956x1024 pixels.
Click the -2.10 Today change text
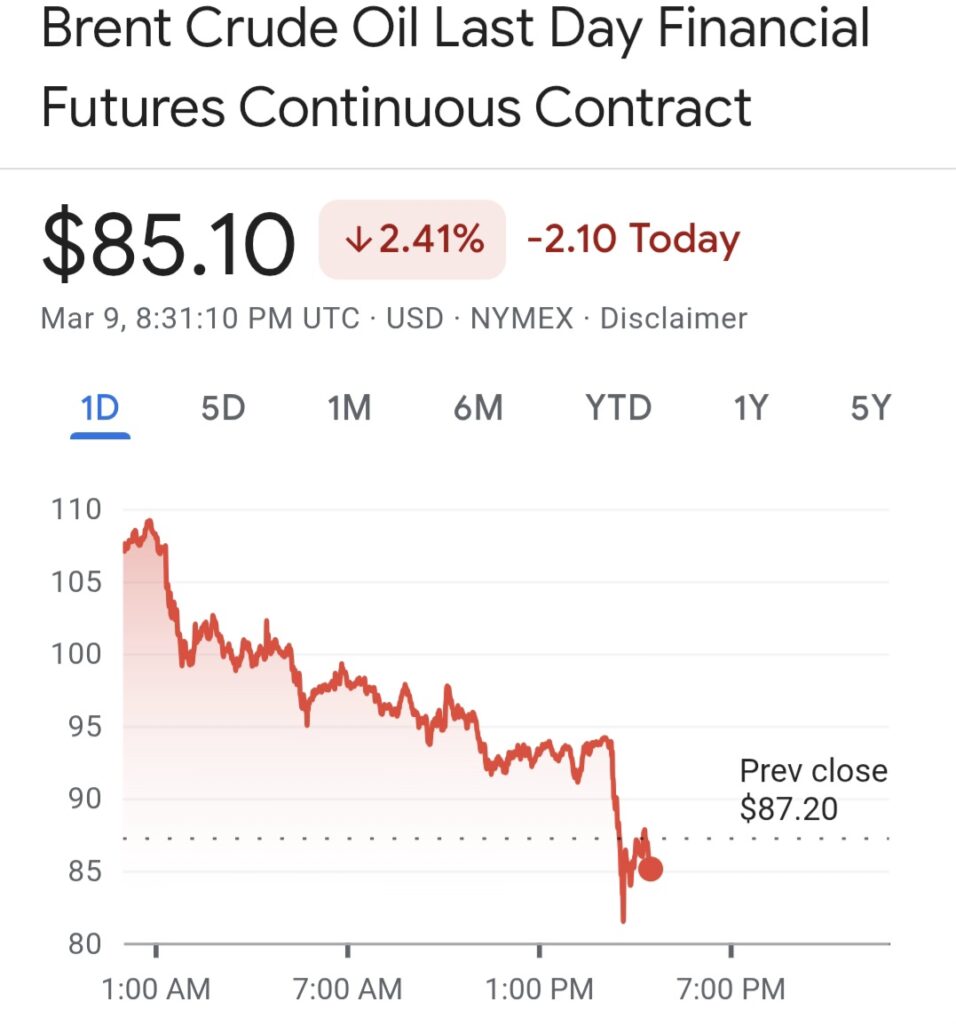click(632, 240)
